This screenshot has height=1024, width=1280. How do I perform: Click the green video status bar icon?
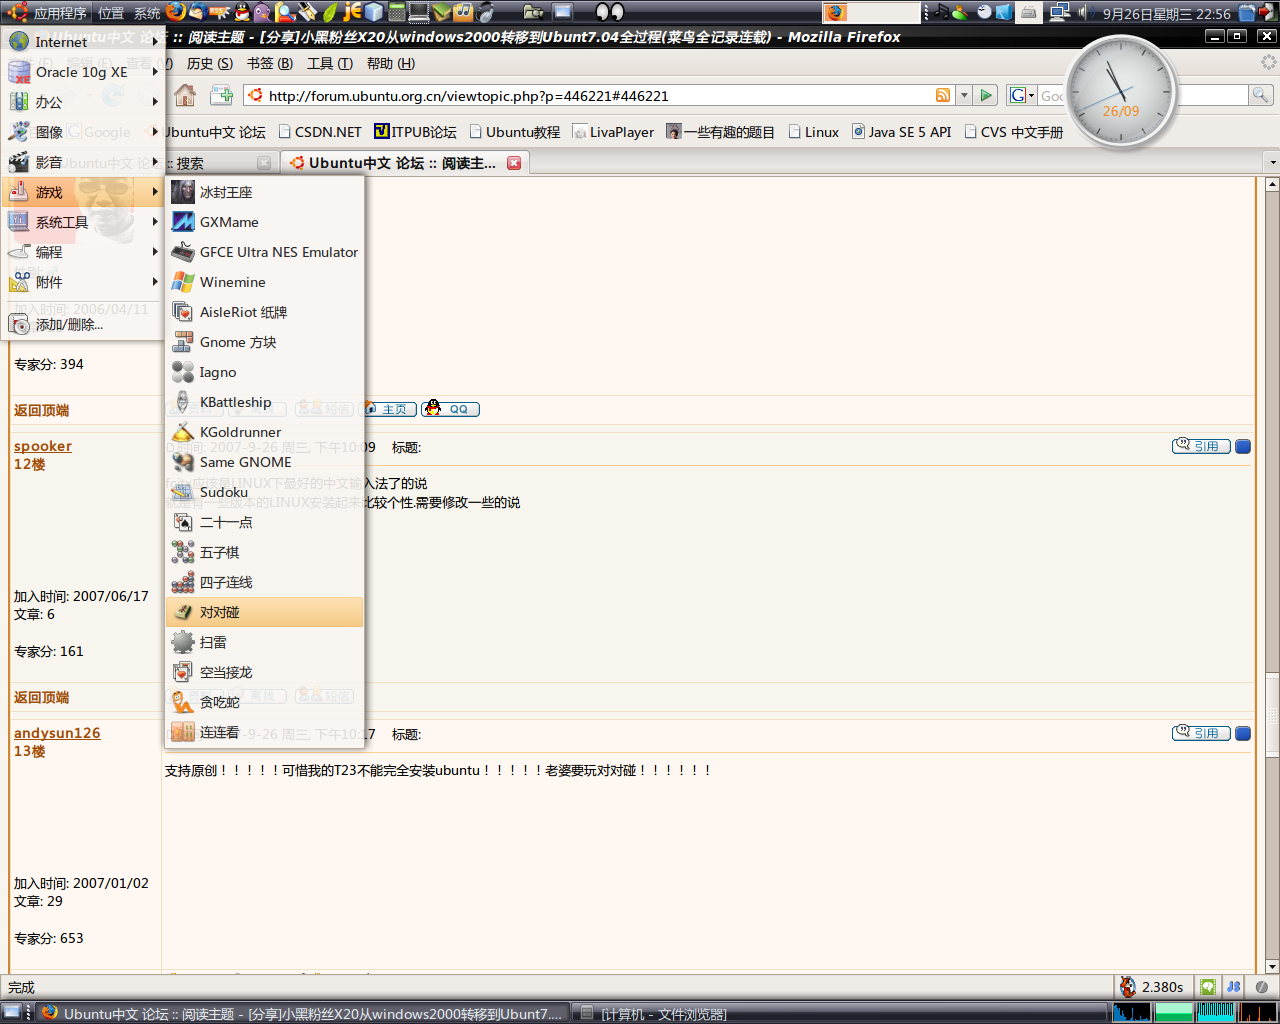click(1208, 987)
